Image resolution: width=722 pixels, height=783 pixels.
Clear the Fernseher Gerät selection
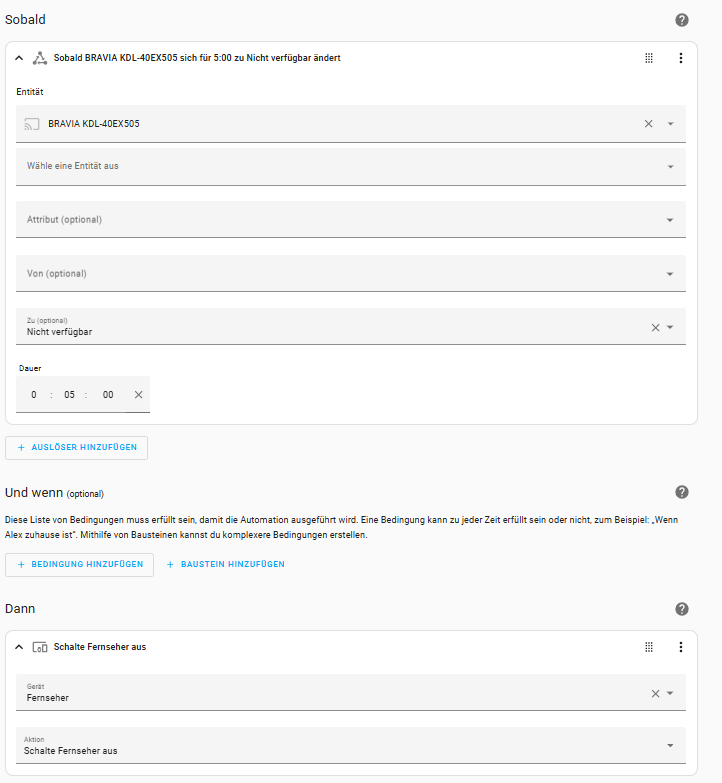pyautogui.click(x=655, y=694)
